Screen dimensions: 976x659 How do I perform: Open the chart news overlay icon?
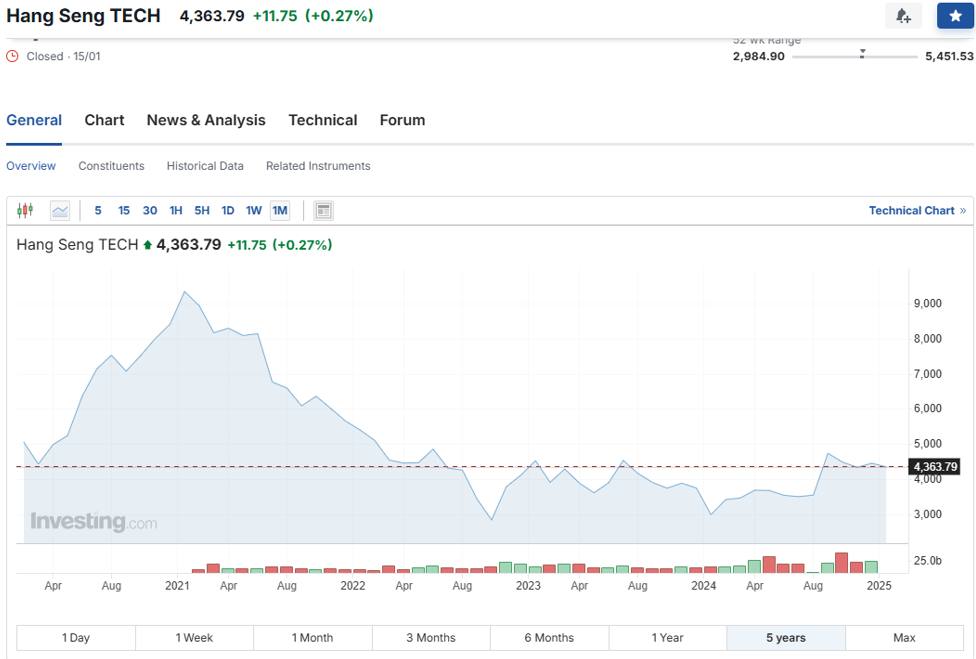pos(323,210)
